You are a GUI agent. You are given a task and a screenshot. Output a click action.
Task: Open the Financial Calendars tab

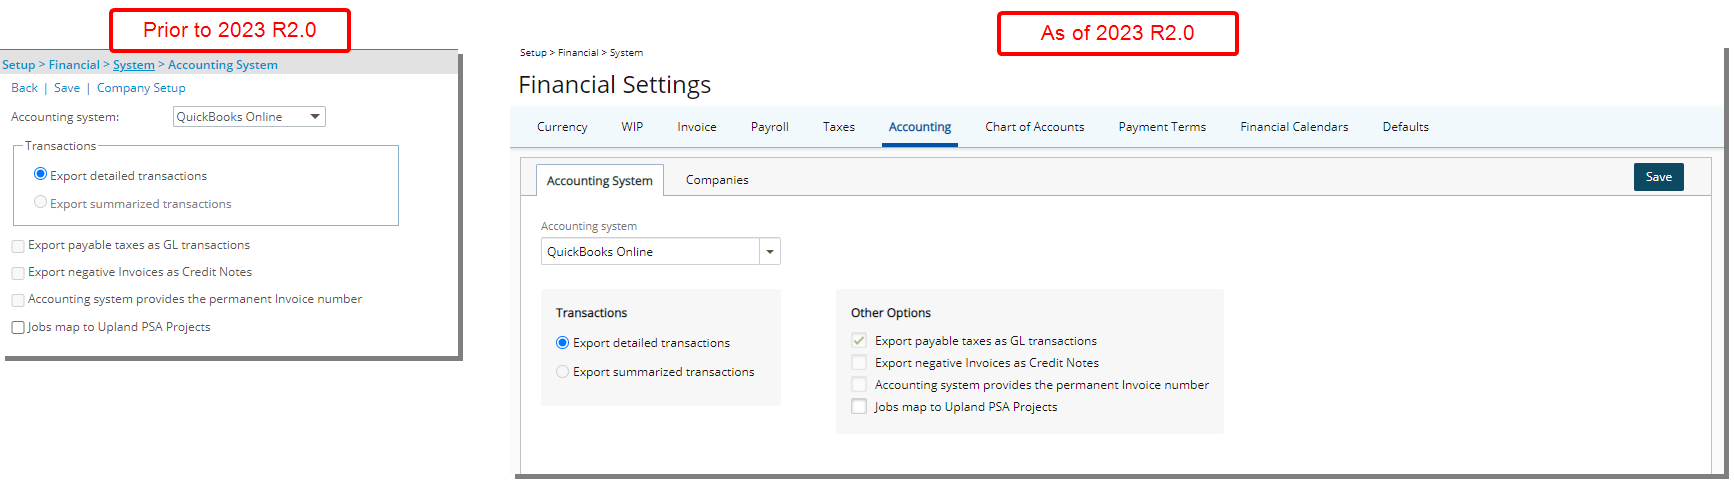pos(1294,127)
